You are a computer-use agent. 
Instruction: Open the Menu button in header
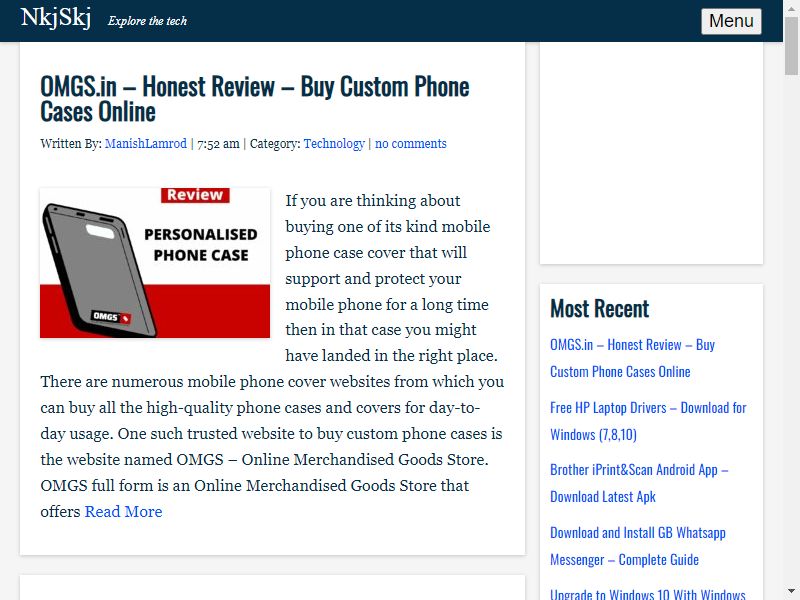[731, 21]
